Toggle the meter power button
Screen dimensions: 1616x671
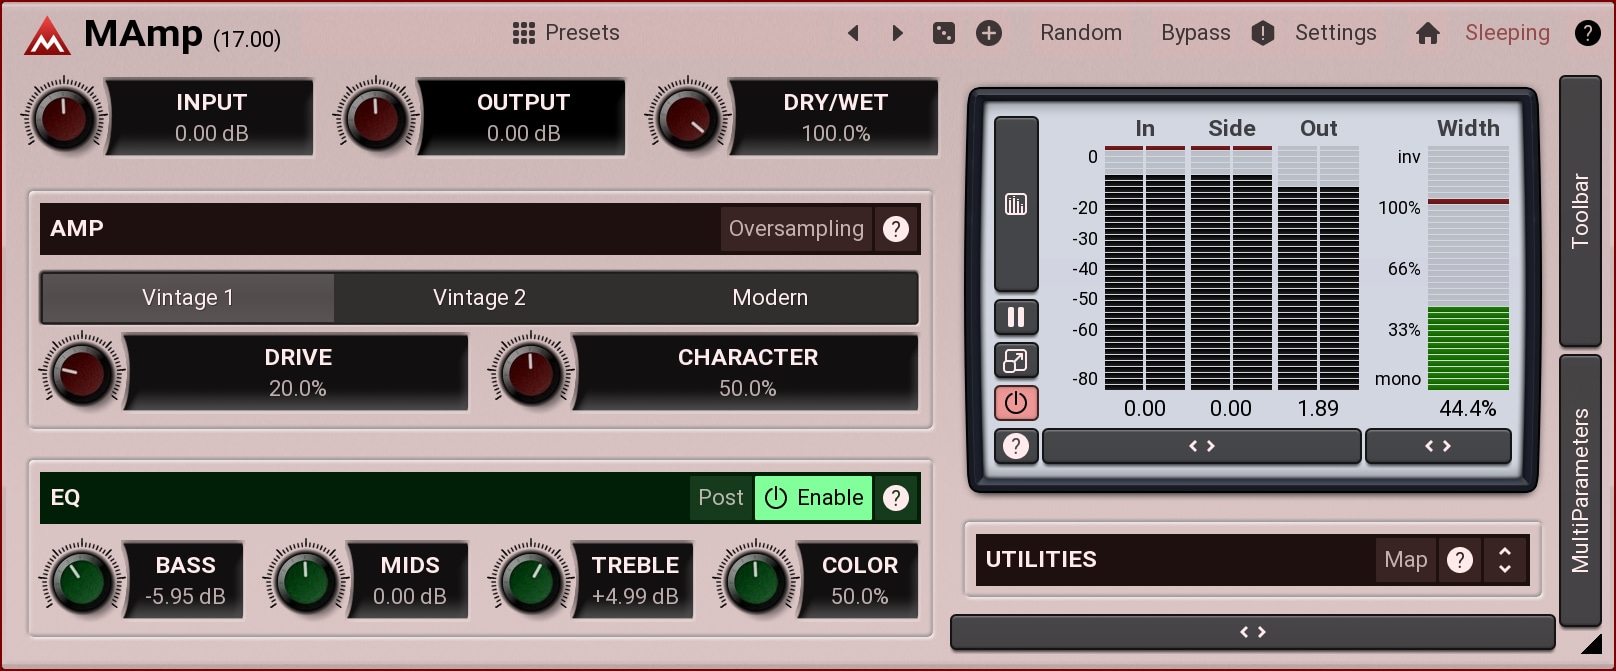click(1016, 403)
